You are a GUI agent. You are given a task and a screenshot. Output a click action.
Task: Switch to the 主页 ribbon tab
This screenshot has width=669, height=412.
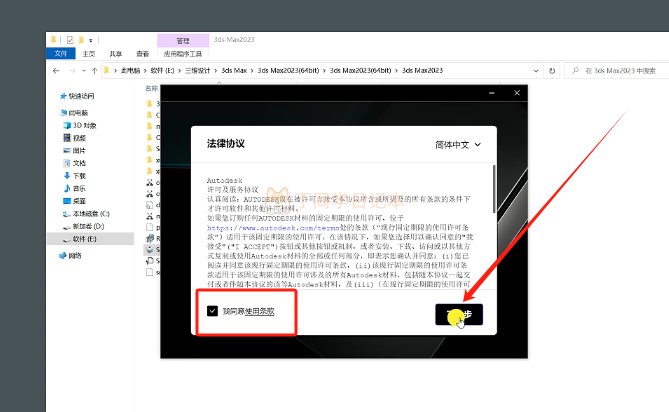(89, 54)
